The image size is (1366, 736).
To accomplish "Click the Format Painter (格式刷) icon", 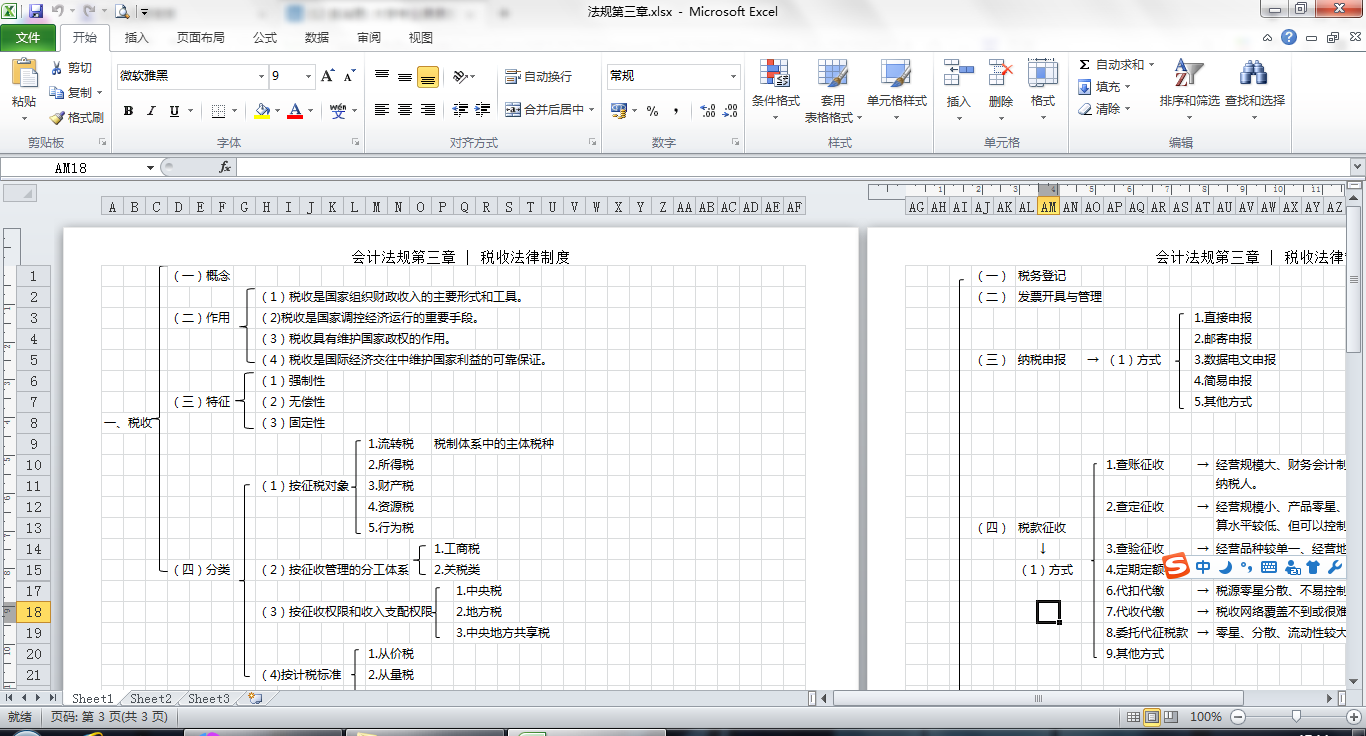I will 56,117.
